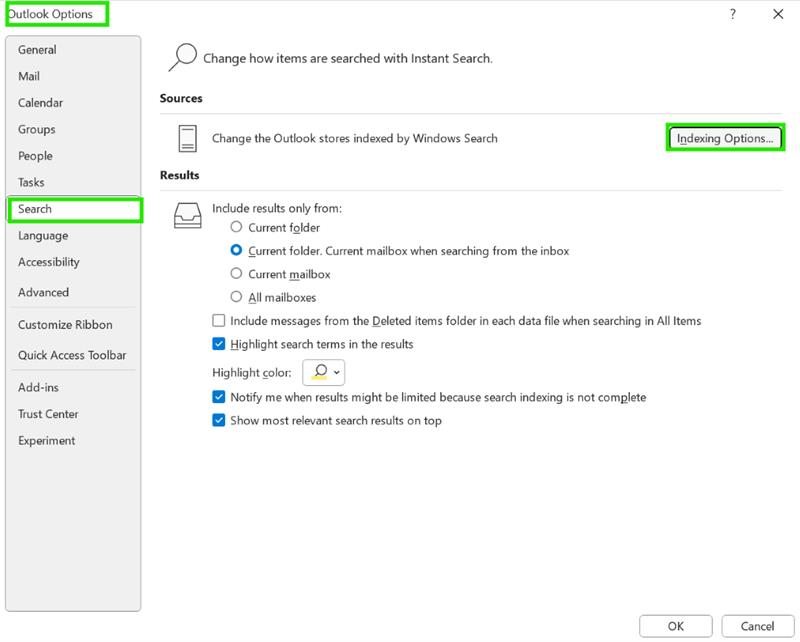Open the Groups options category

click(x=73, y=130)
